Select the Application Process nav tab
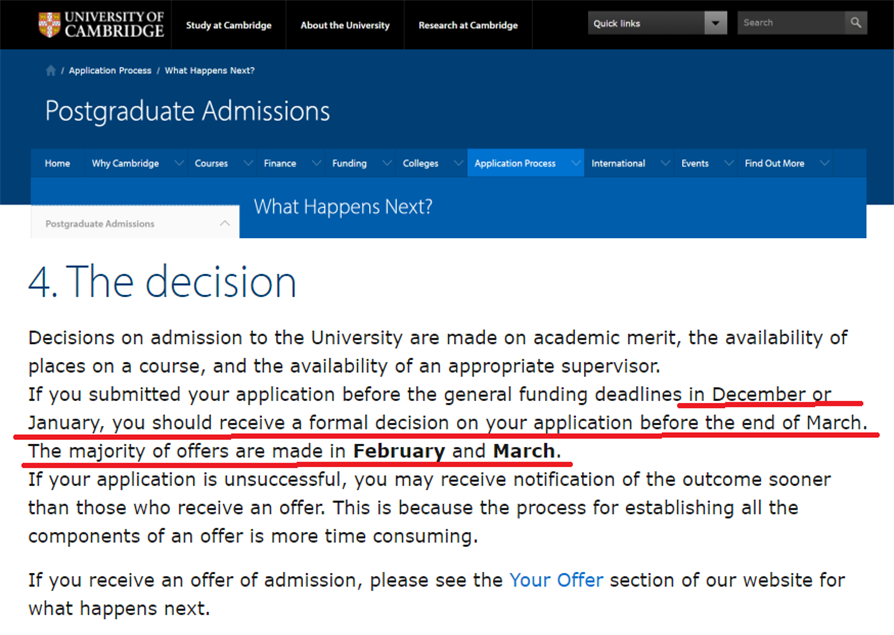This screenshot has height=635, width=894. coord(515,163)
